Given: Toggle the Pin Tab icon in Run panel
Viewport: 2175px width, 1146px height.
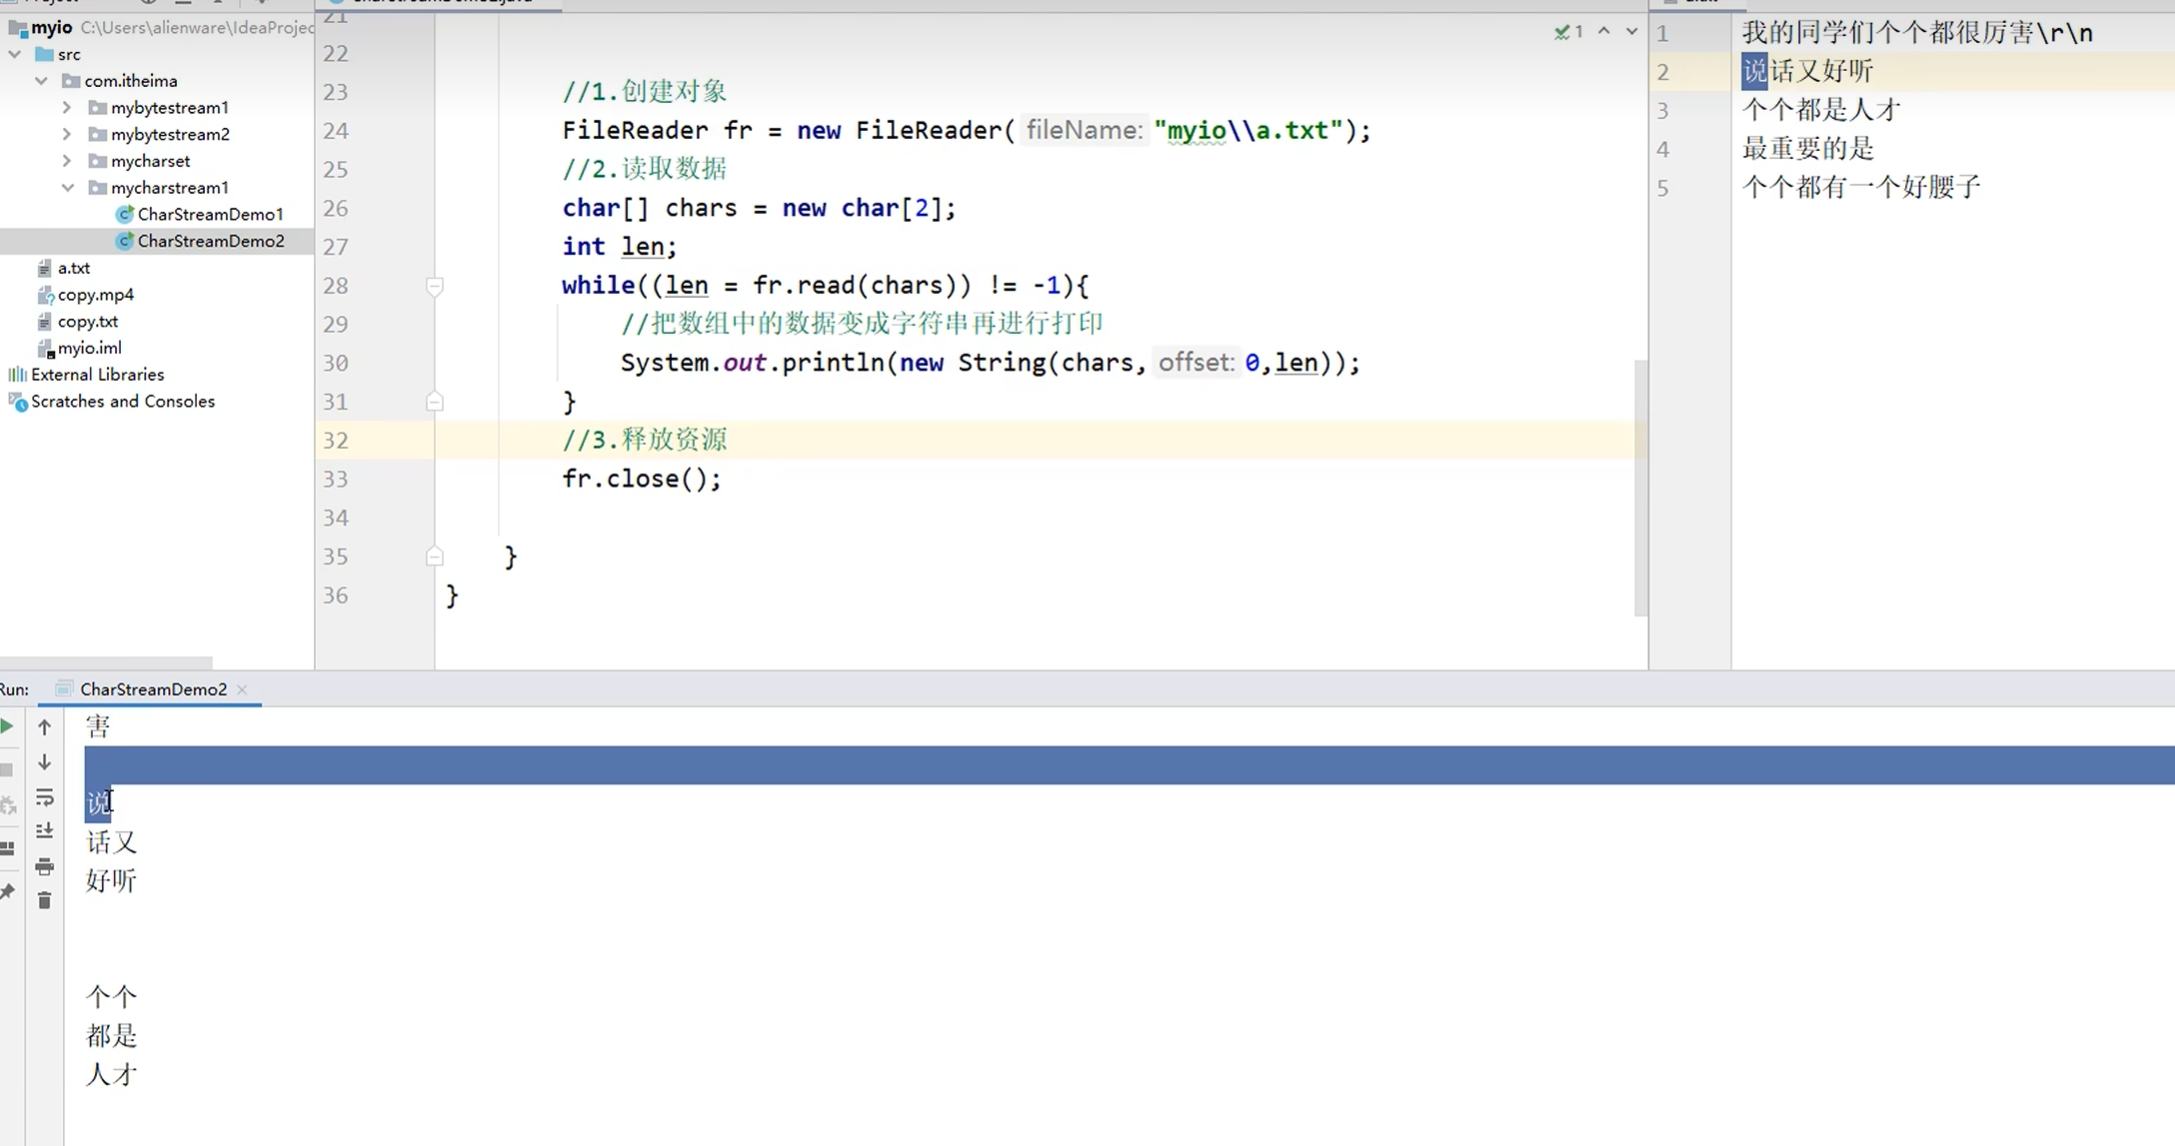Looking at the screenshot, I should [8, 891].
